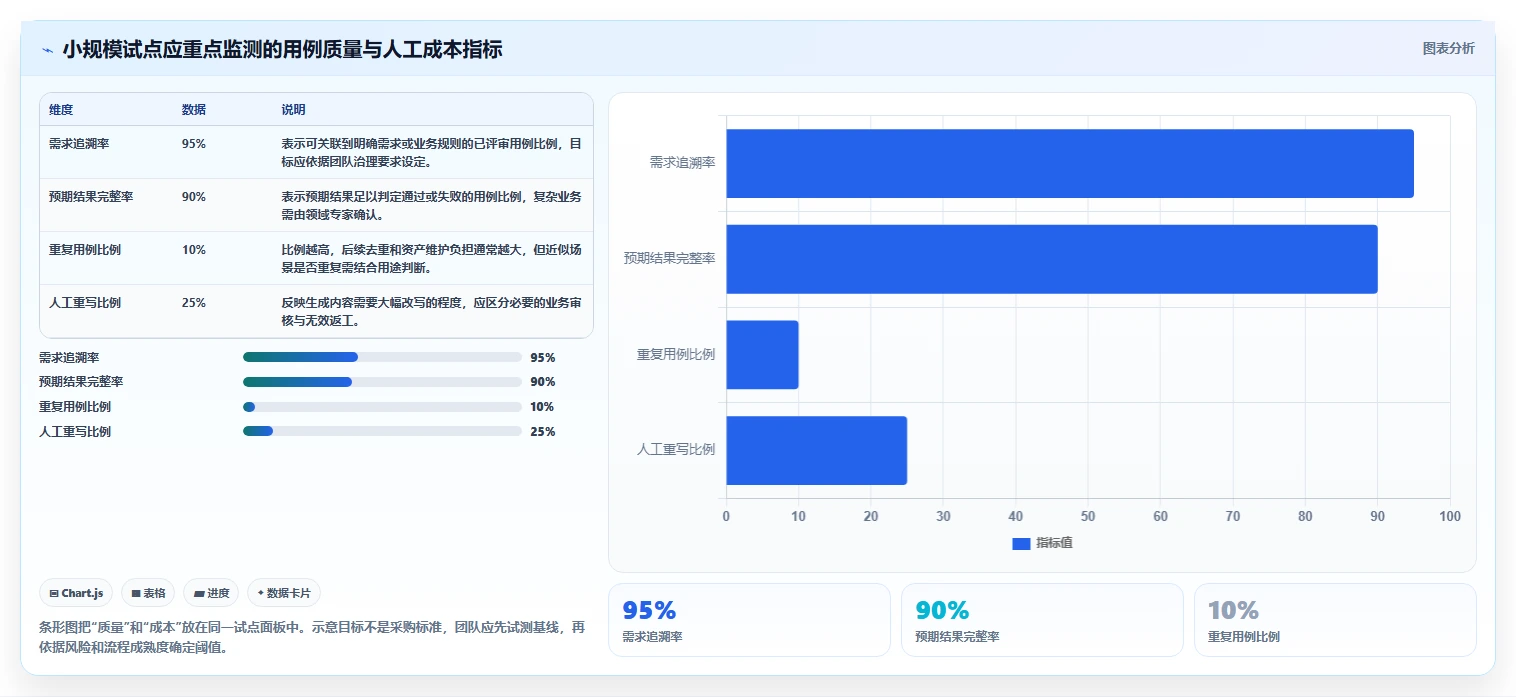Click the 需求追溯率 progress bar

(x=382, y=357)
